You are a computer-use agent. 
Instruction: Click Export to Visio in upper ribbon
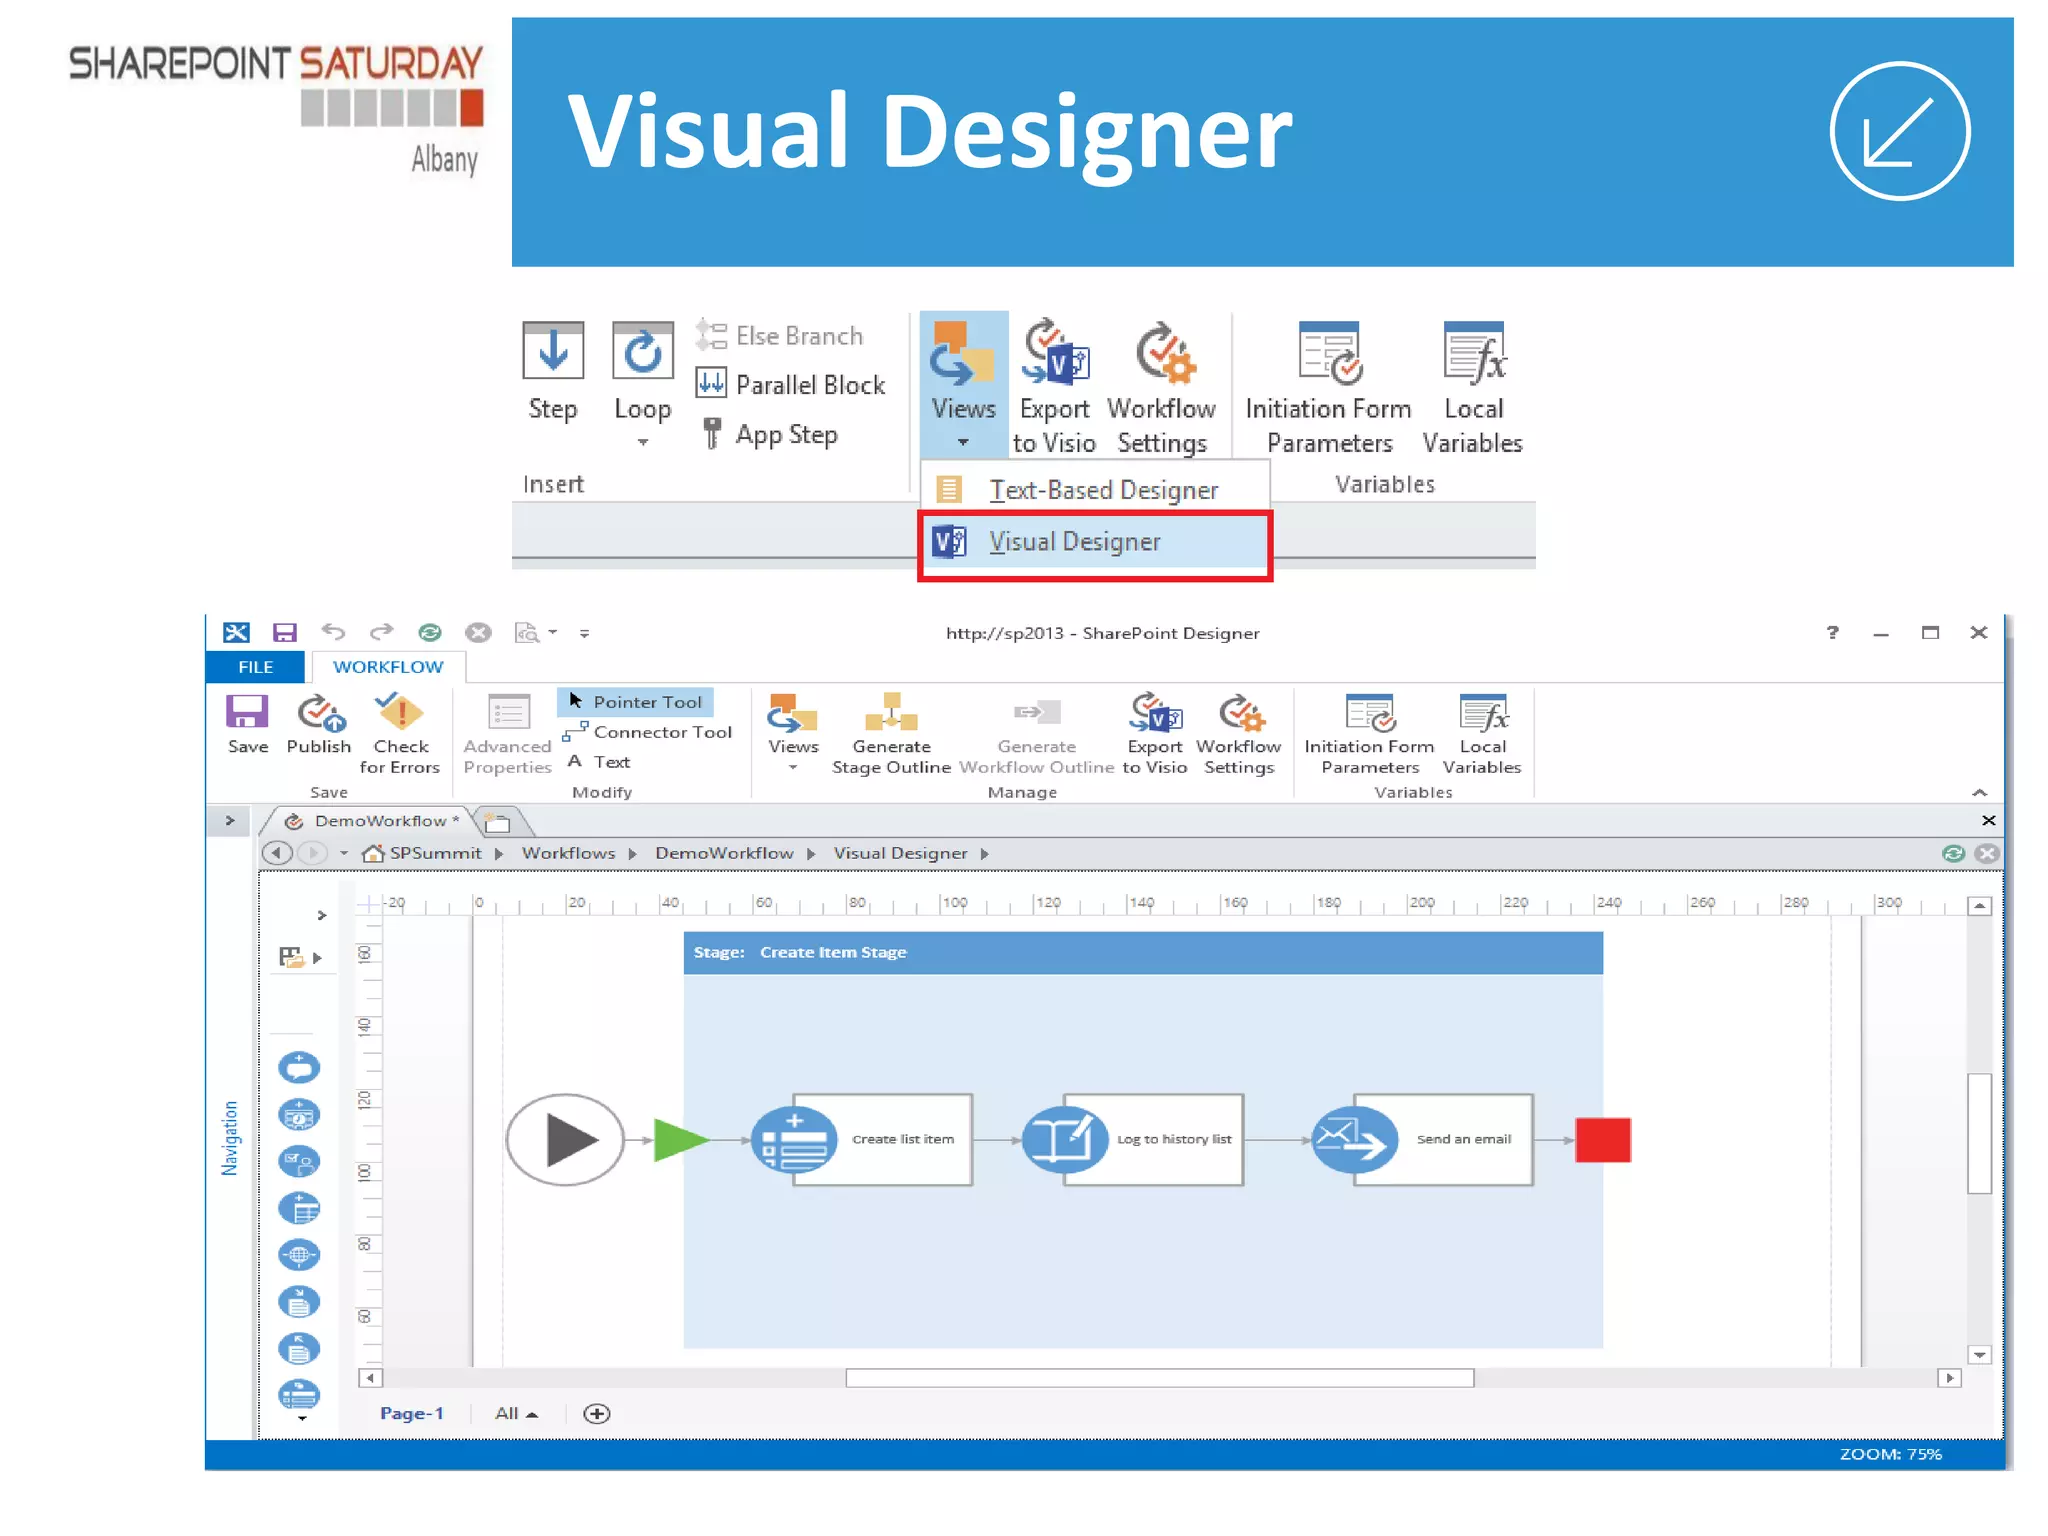[1054, 386]
